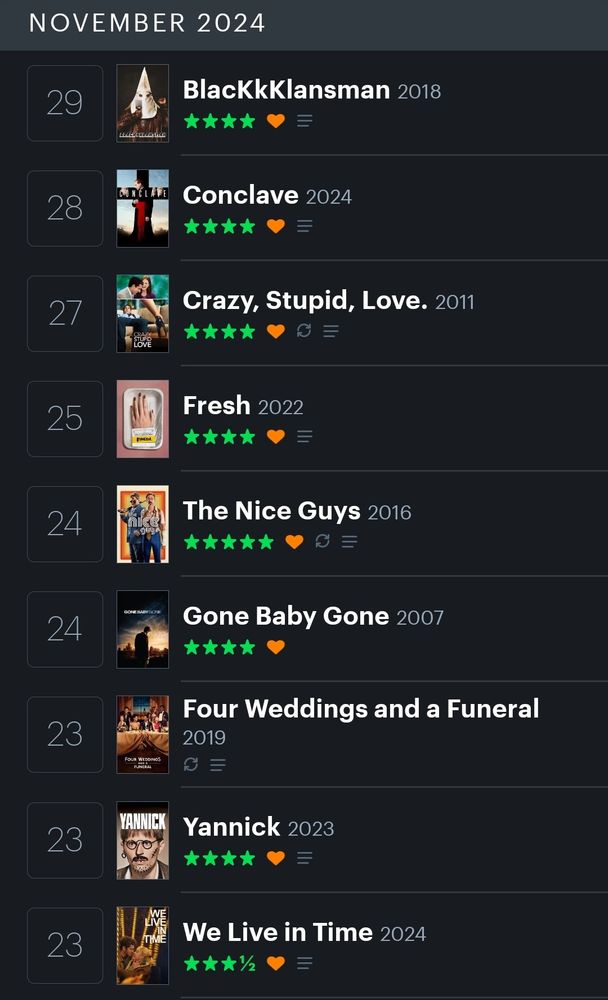Toggle the like heart for Conclave
The image size is (608, 1000).
(x=276, y=226)
